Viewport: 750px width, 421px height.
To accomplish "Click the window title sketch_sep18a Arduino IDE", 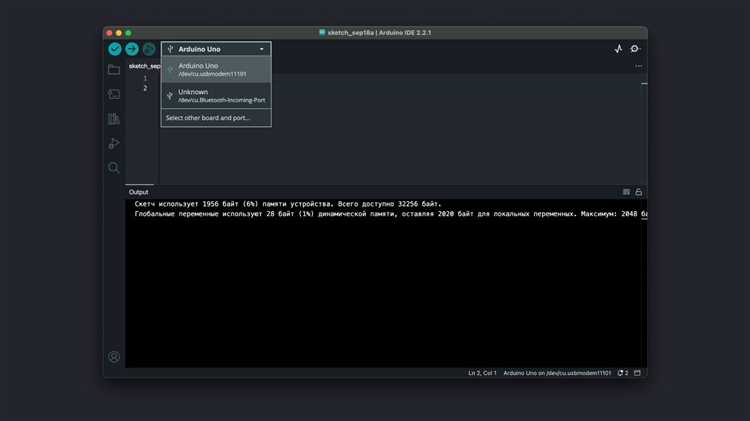I will tap(379, 33).
